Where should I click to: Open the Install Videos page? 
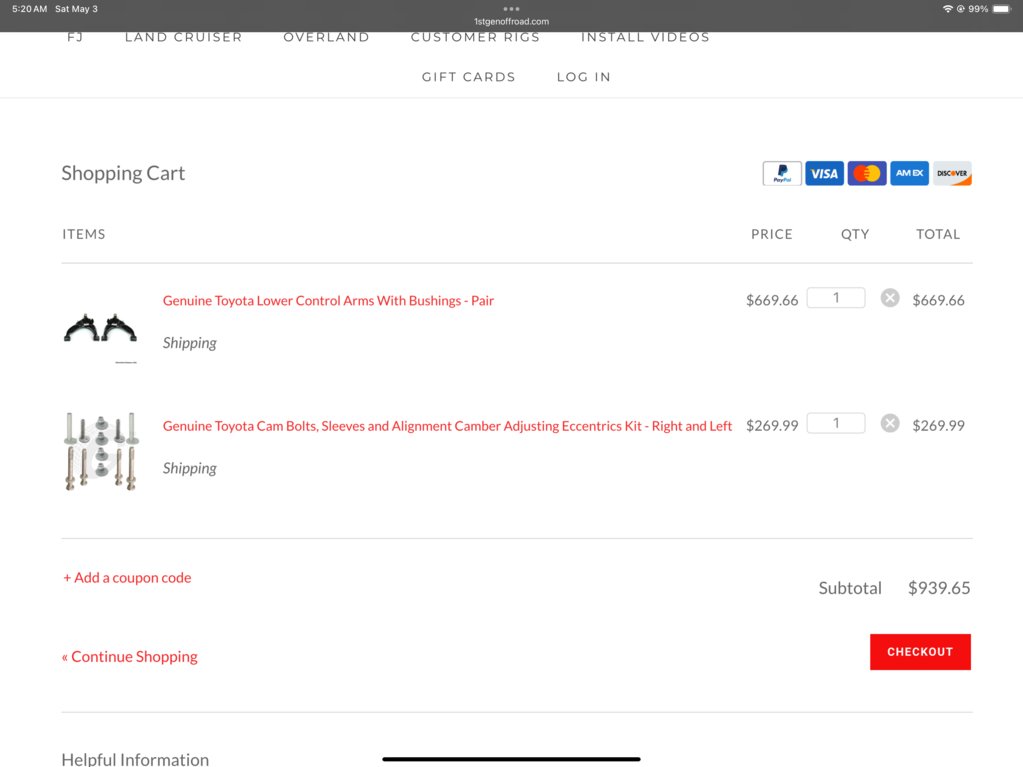645,37
